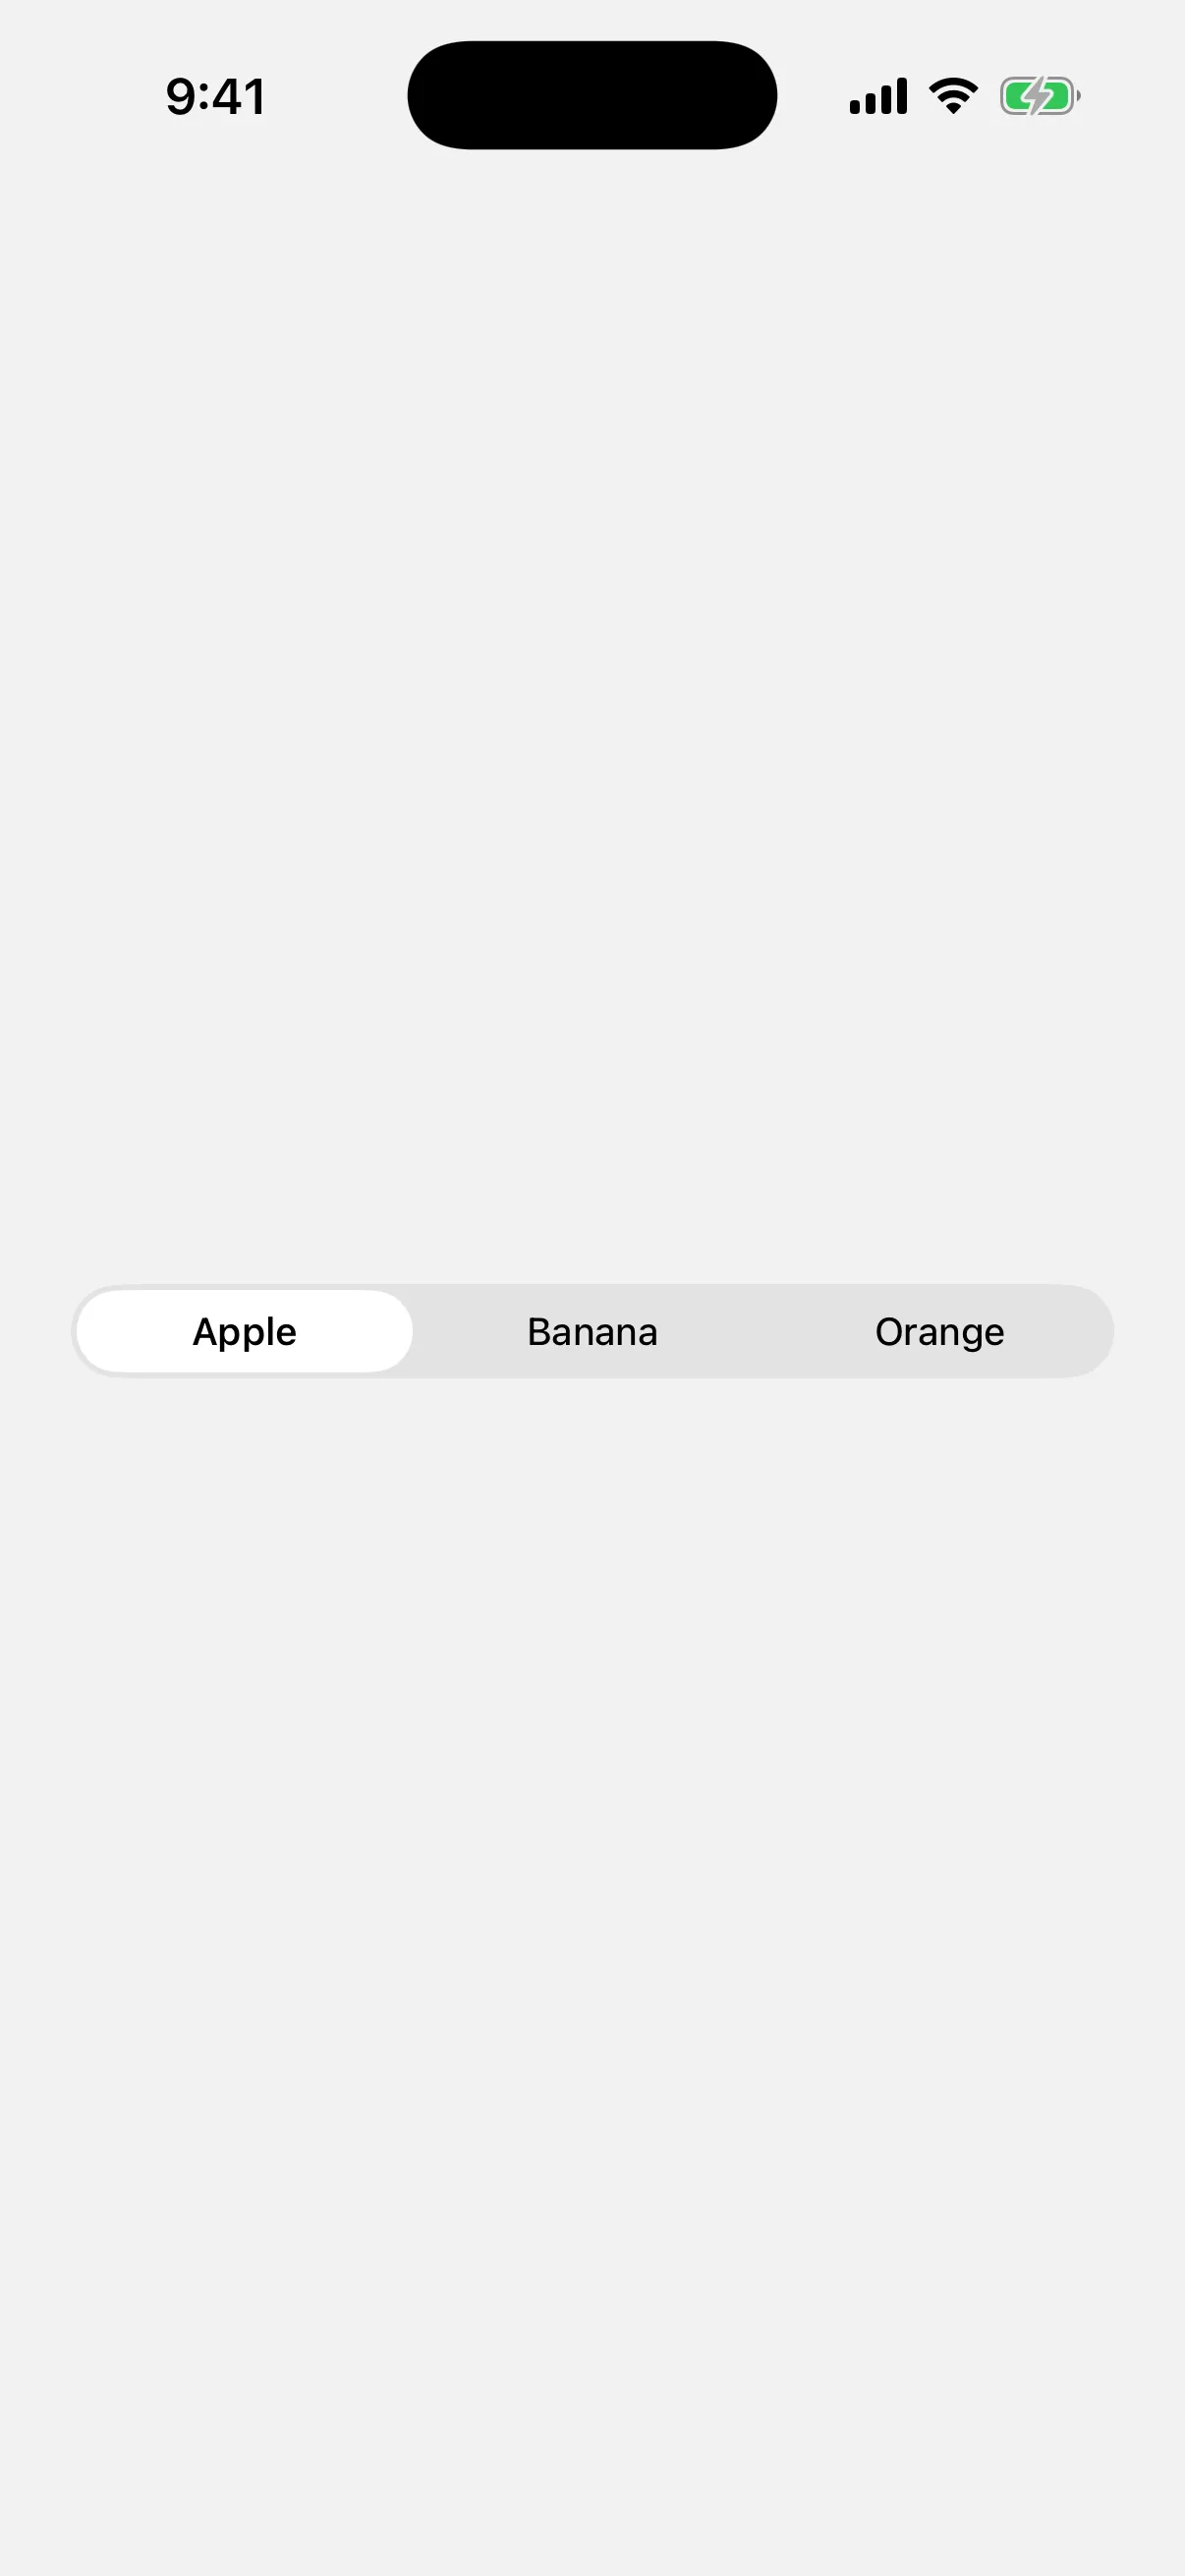The height and width of the screenshot is (2576, 1185).
Task: Choose the Orange option label text
Action: (939, 1333)
